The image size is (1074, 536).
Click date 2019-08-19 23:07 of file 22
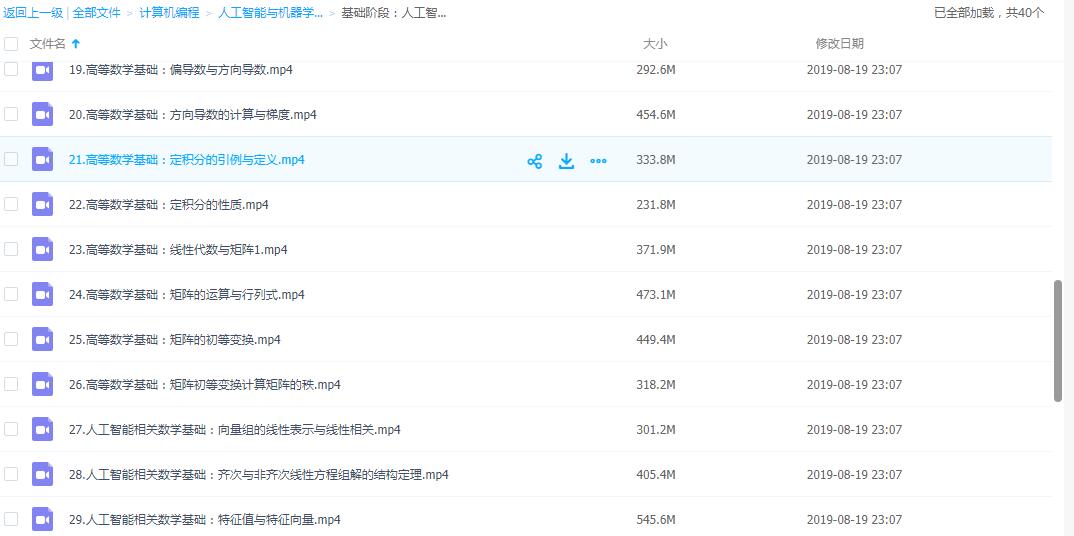854,205
